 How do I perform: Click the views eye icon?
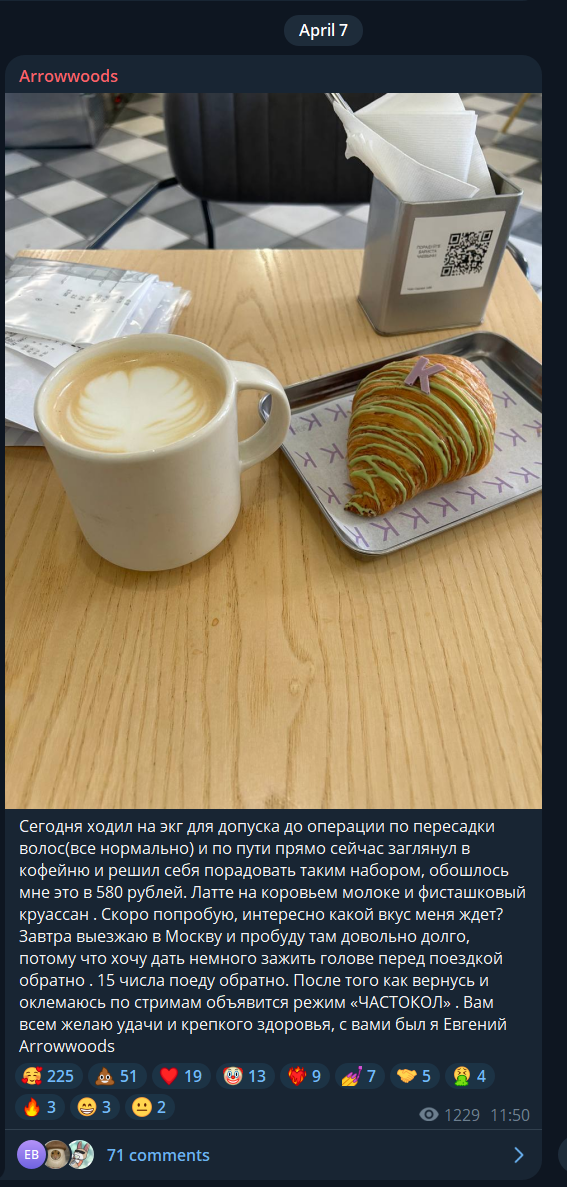pyautogui.click(x=429, y=1114)
